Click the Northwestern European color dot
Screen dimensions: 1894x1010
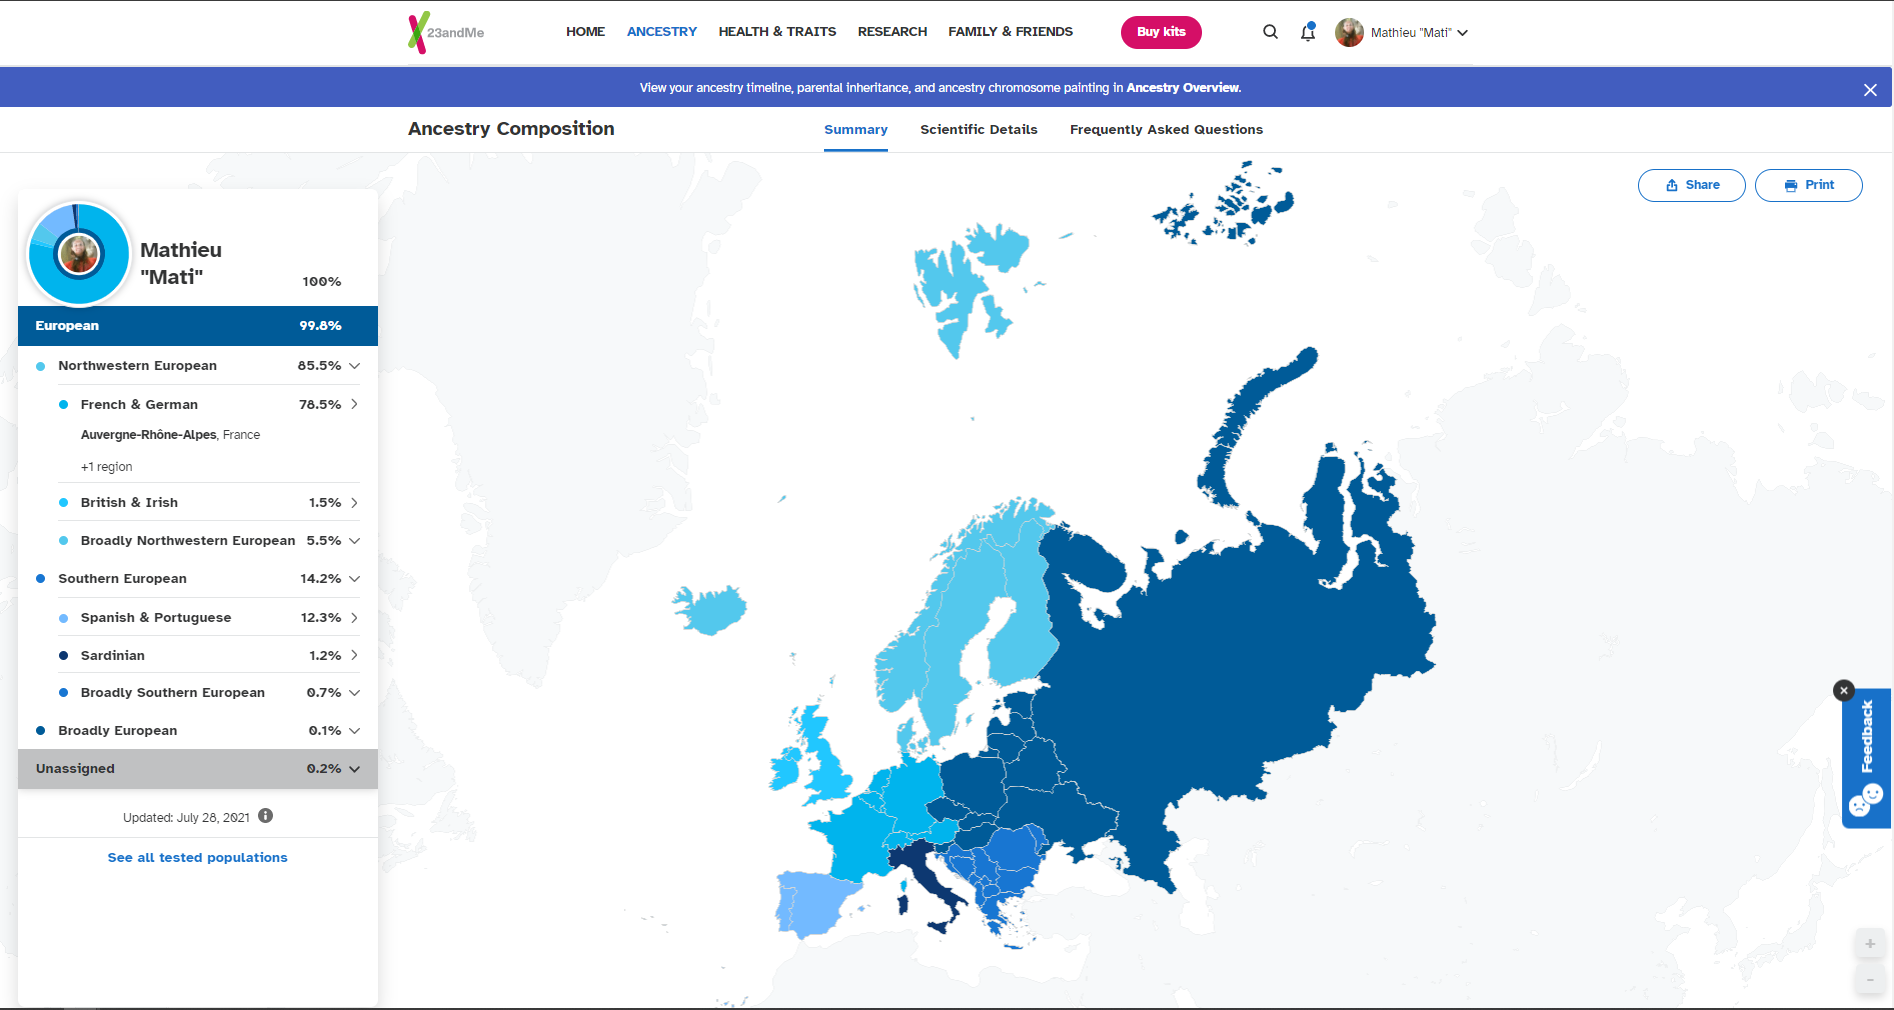(40, 366)
